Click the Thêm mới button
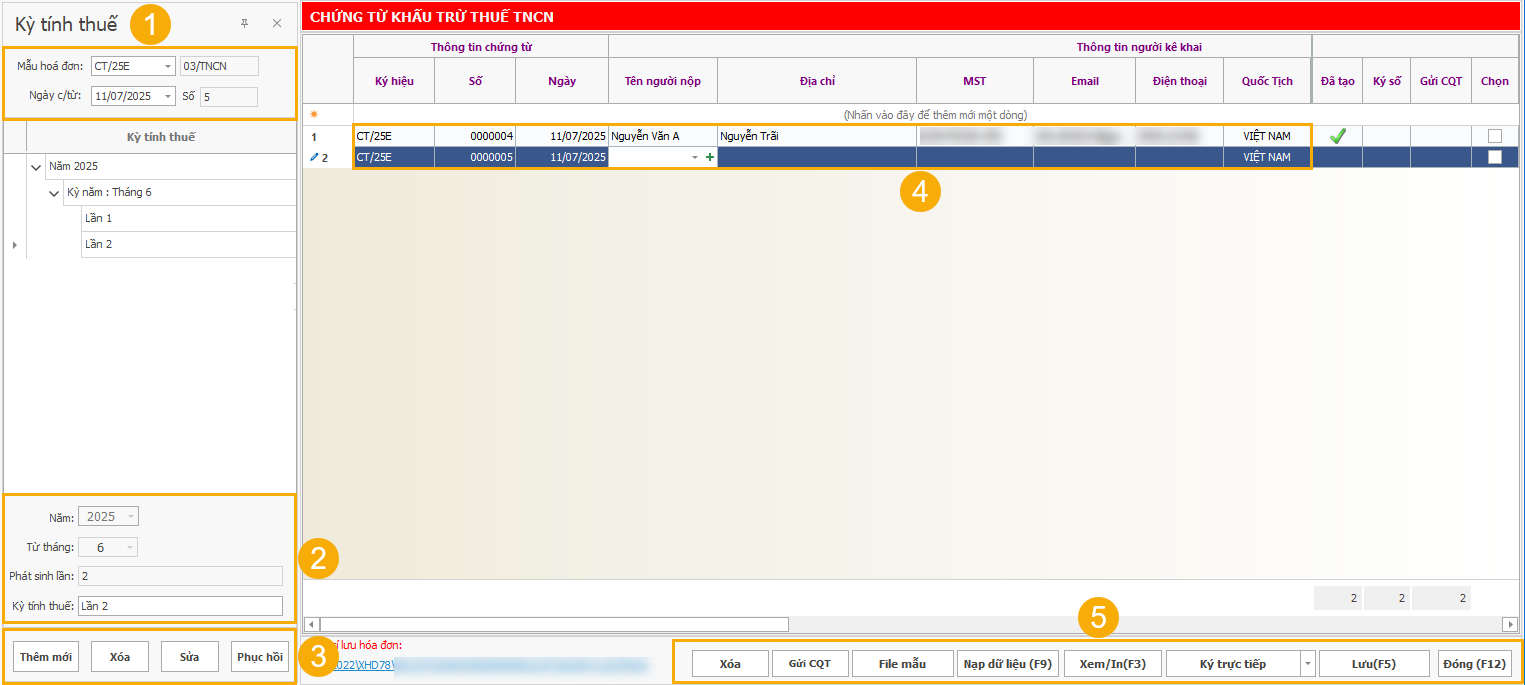This screenshot has width=1525, height=685. tap(46, 657)
